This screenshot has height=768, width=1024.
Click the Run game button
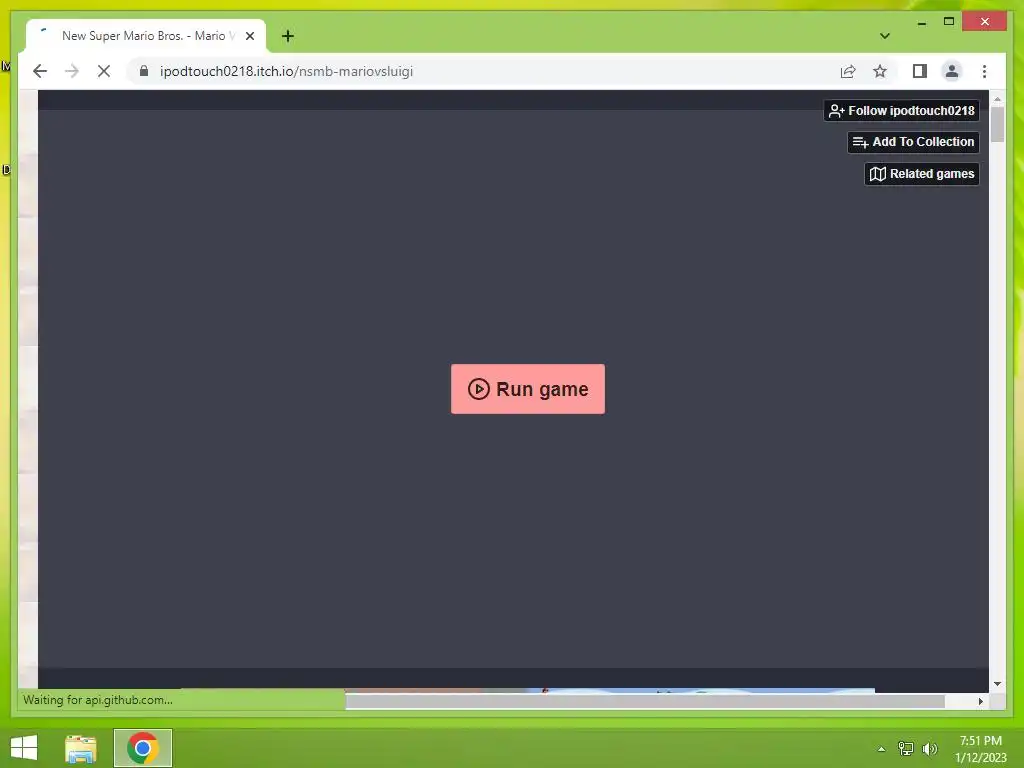point(528,389)
